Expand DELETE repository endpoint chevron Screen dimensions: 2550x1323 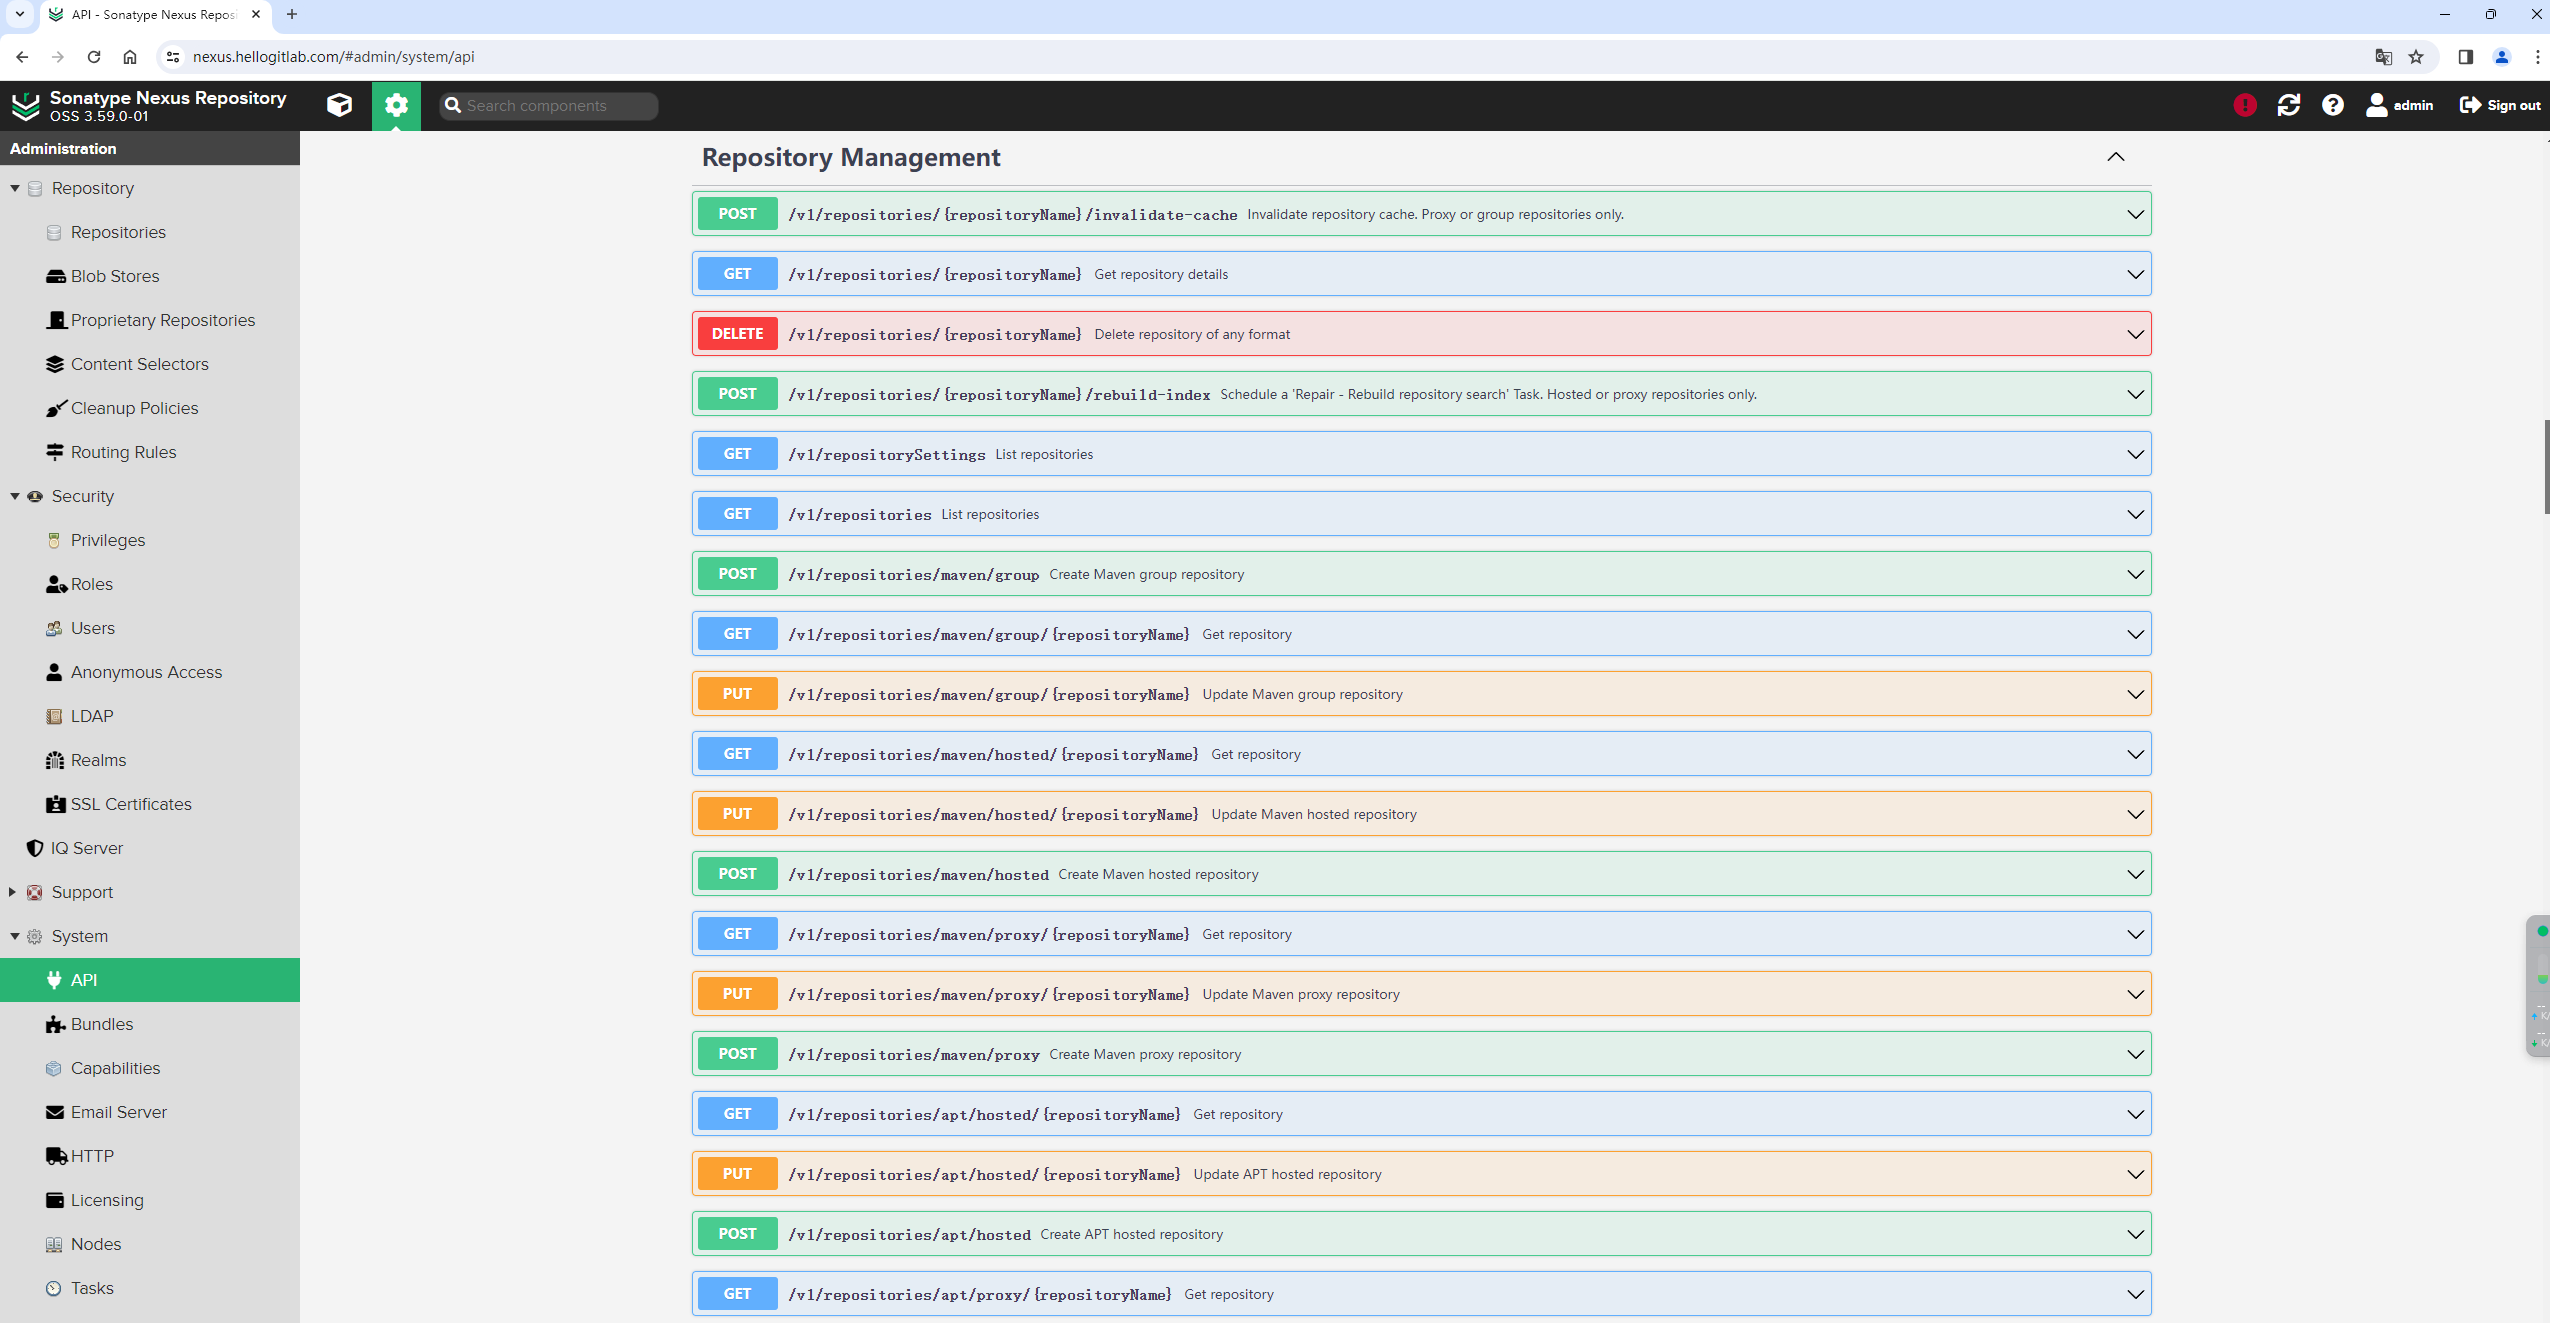click(x=2135, y=334)
